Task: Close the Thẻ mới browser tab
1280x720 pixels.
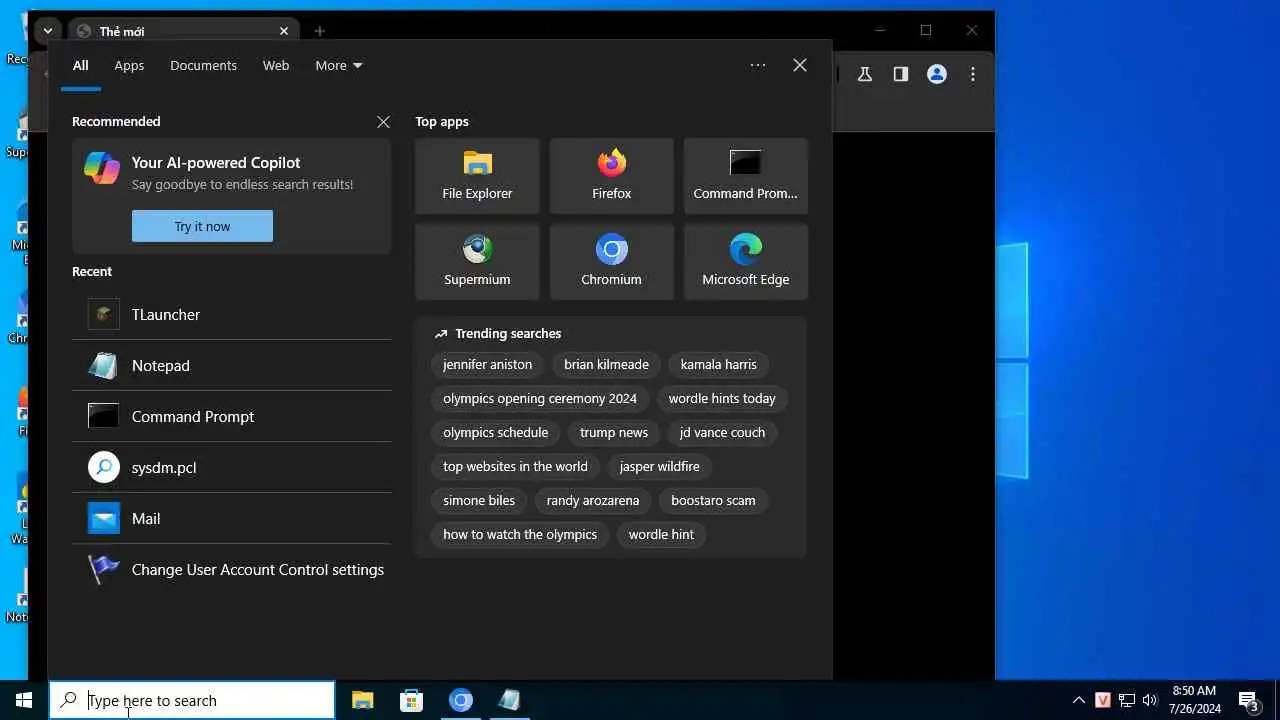Action: [x=284, y=31]
